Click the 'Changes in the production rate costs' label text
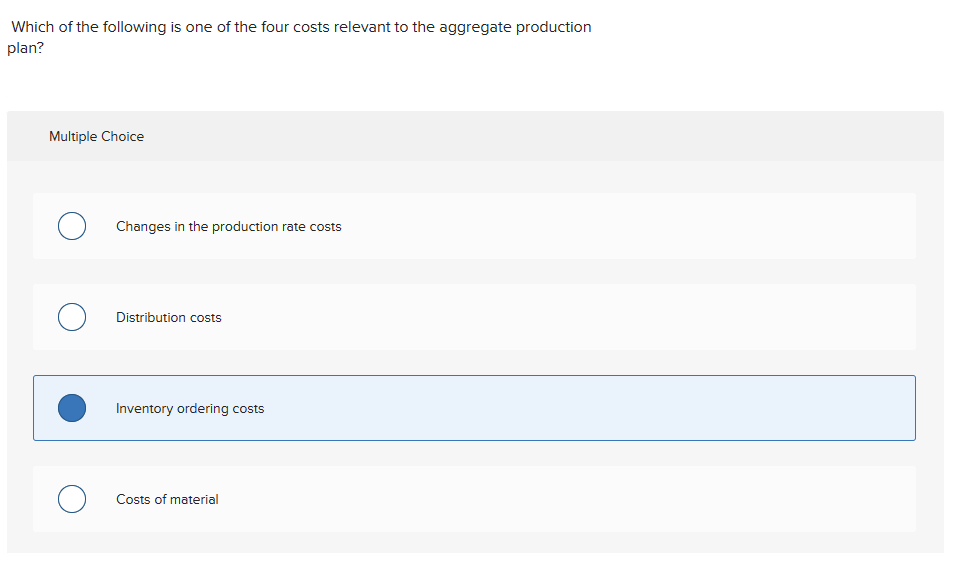Image resolution: width=978 pixels, height=570 pixels. coord(228,227)
